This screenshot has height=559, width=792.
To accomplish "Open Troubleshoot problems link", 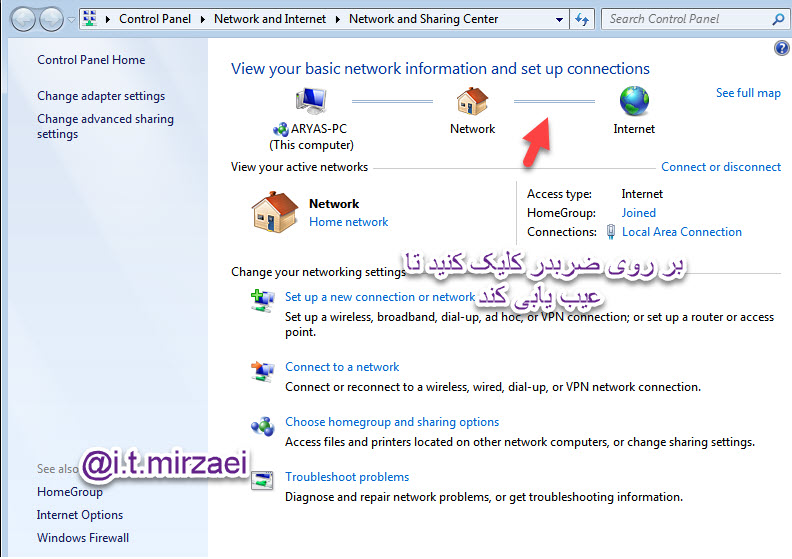I will [347, 477].
